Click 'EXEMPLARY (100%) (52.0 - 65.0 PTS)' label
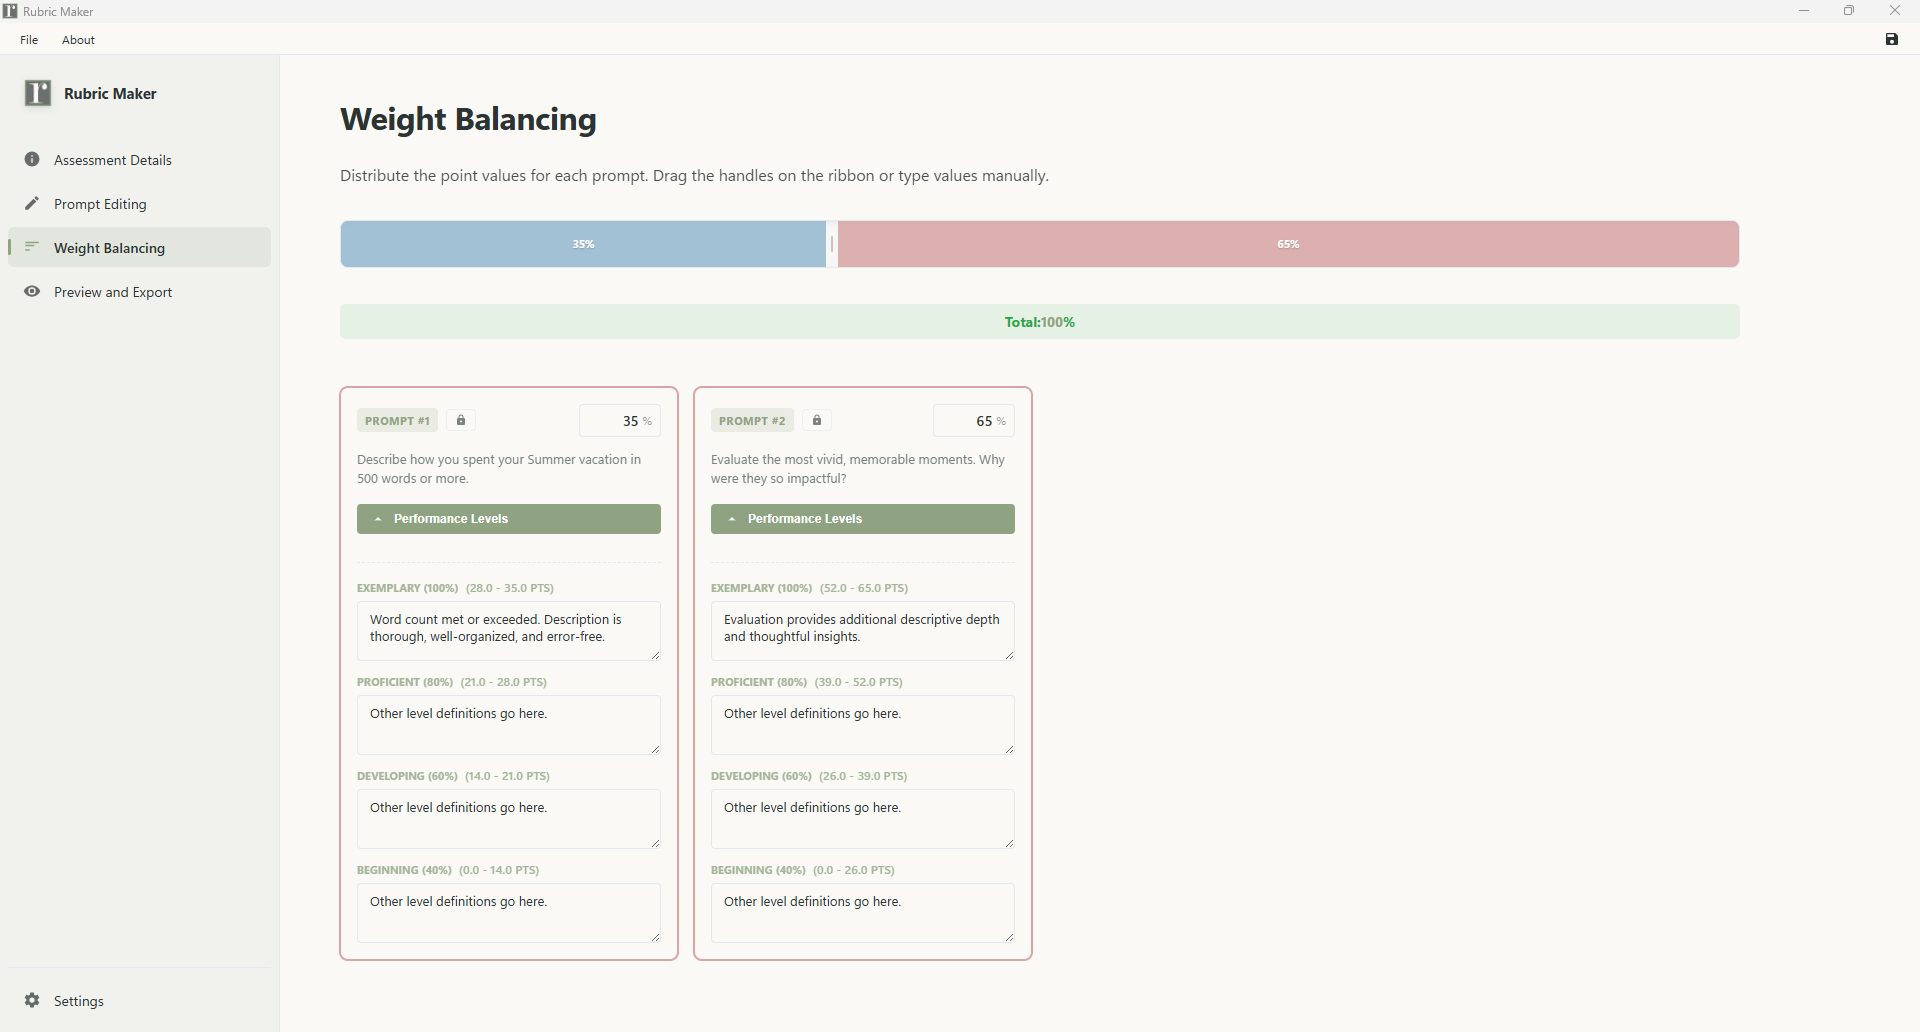Screen dimensions: 1920x1032 [810, 588]
